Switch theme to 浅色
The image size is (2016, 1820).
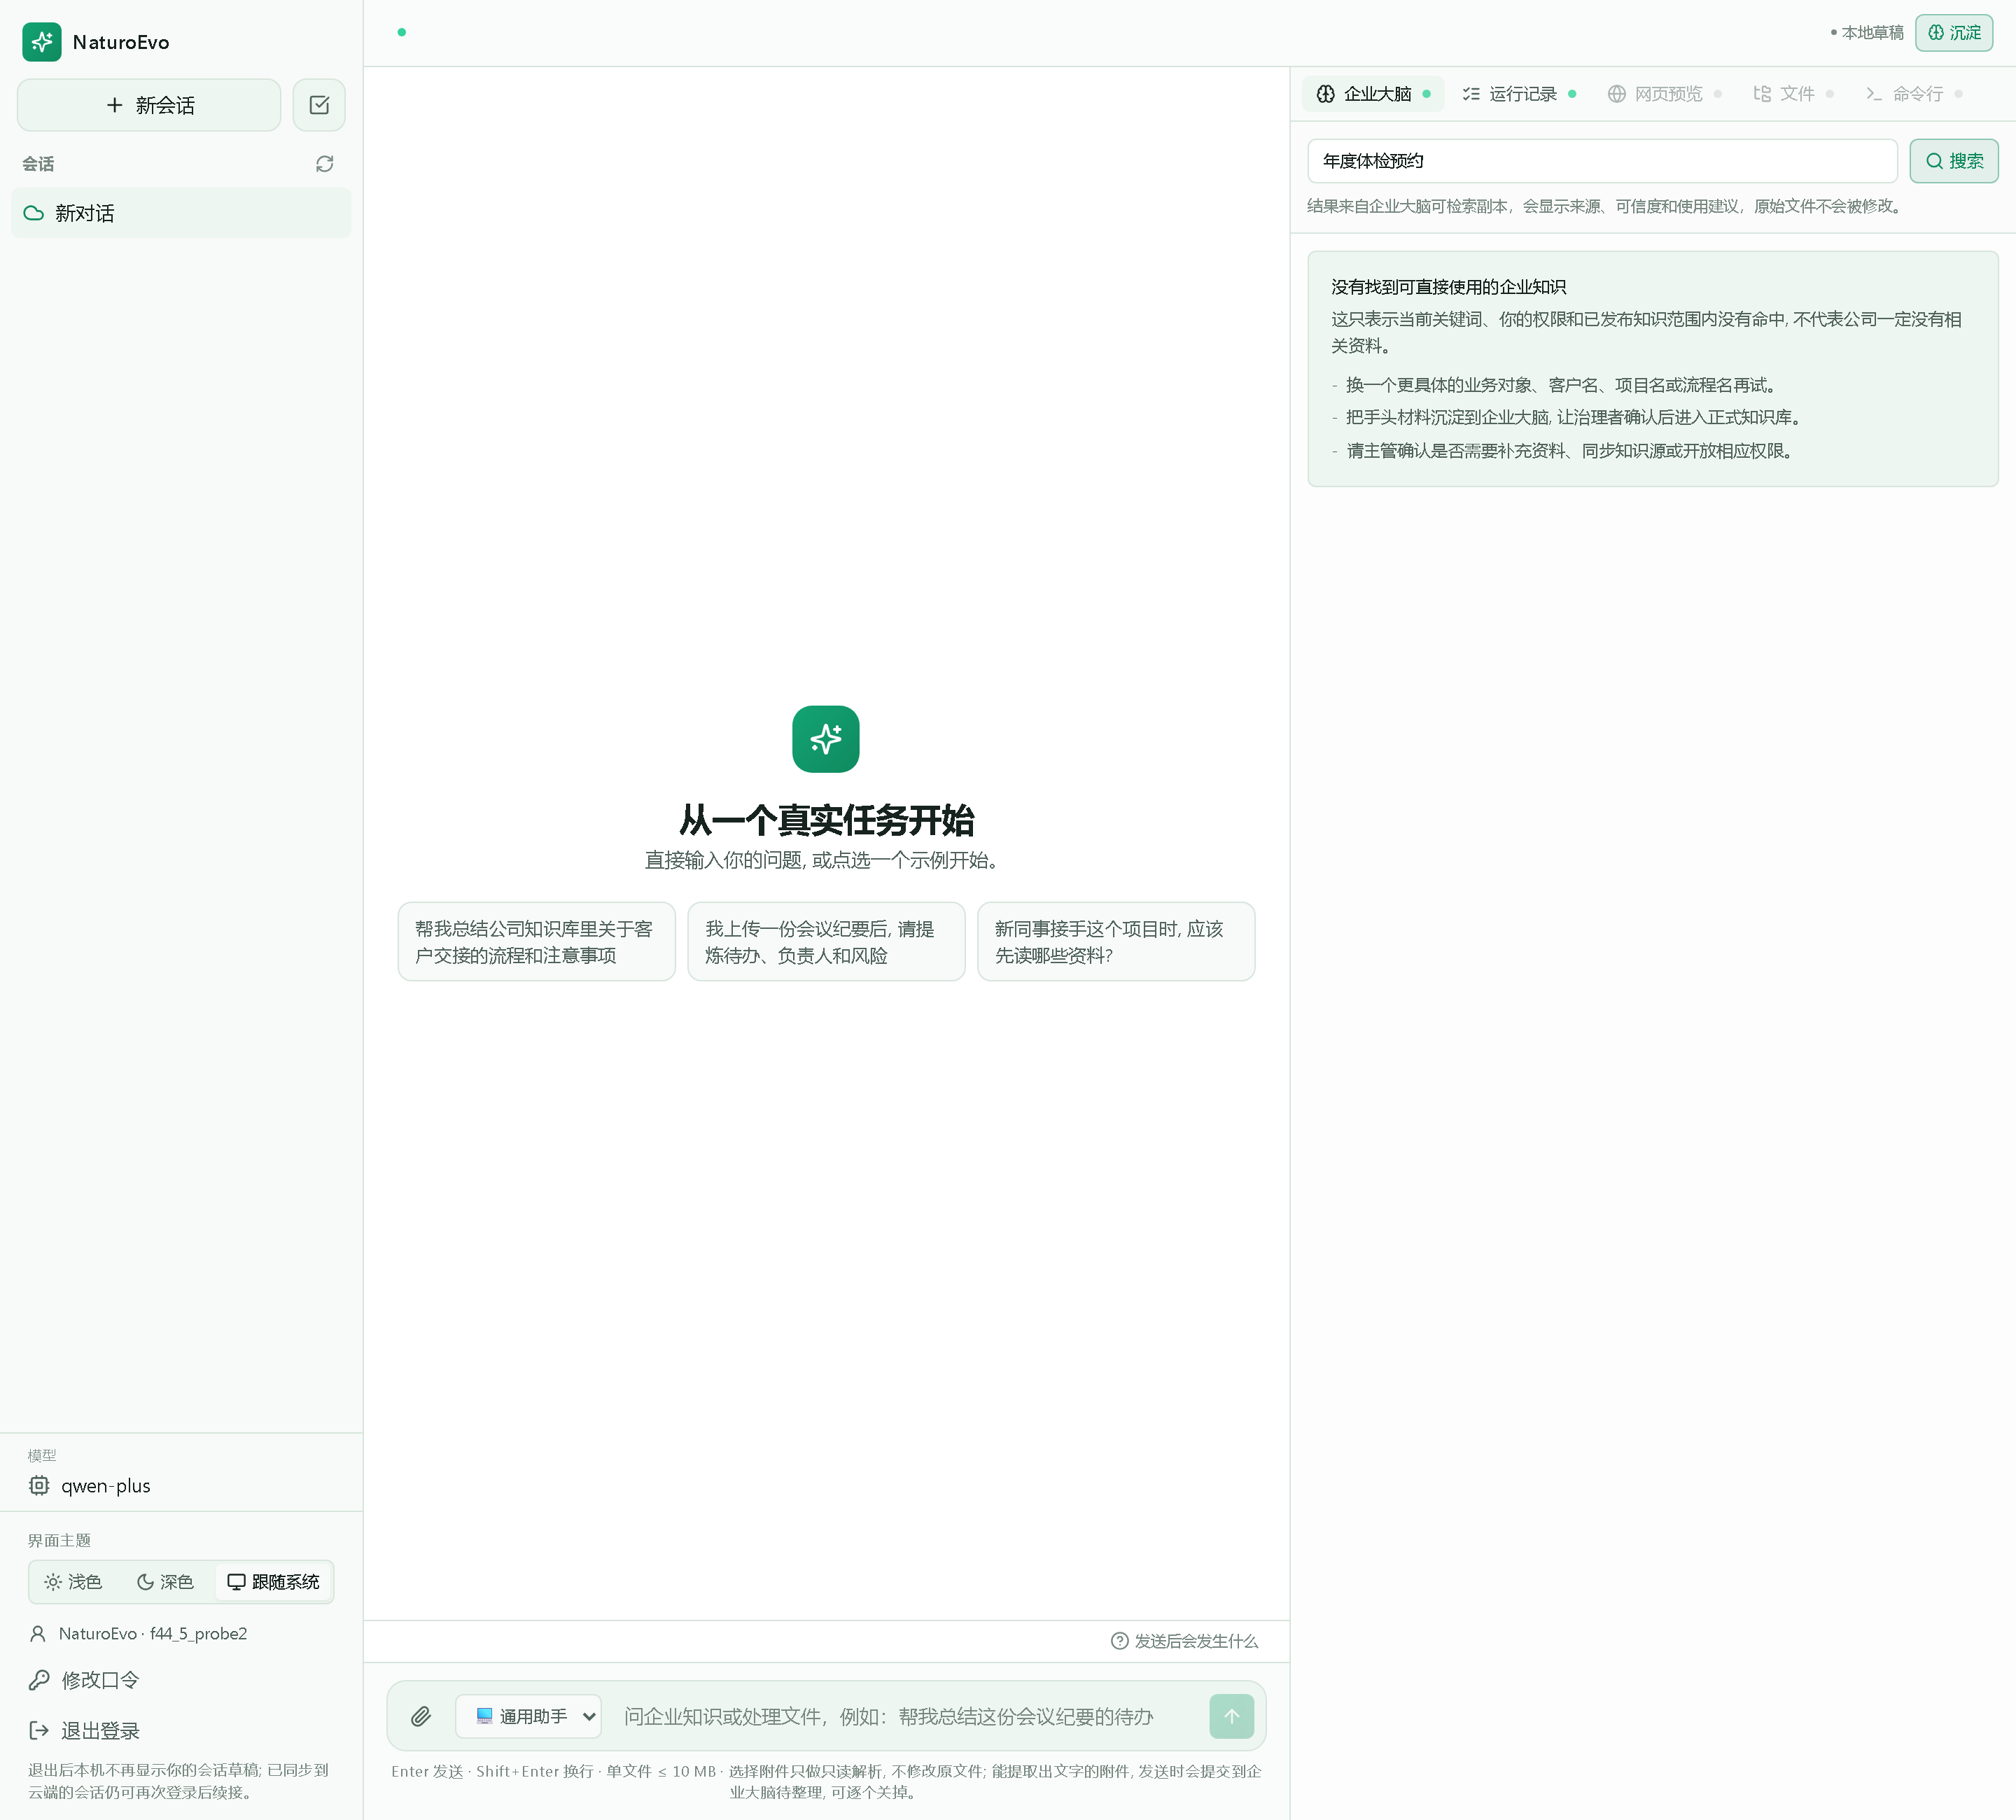(73, 1581)
